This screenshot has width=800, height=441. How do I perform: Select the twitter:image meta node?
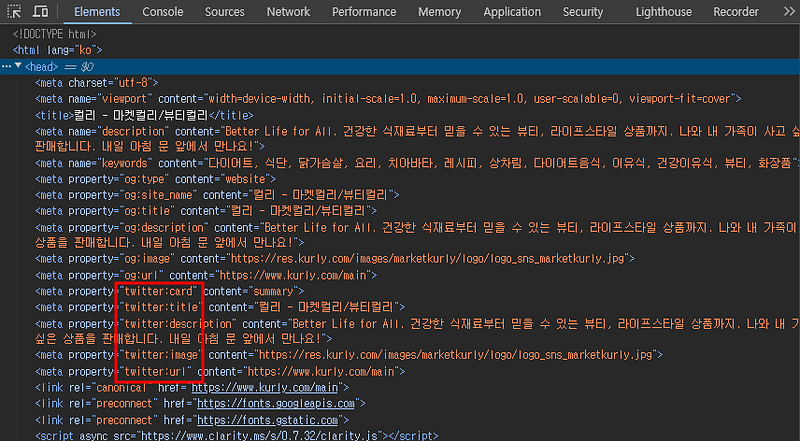(349, 355)
